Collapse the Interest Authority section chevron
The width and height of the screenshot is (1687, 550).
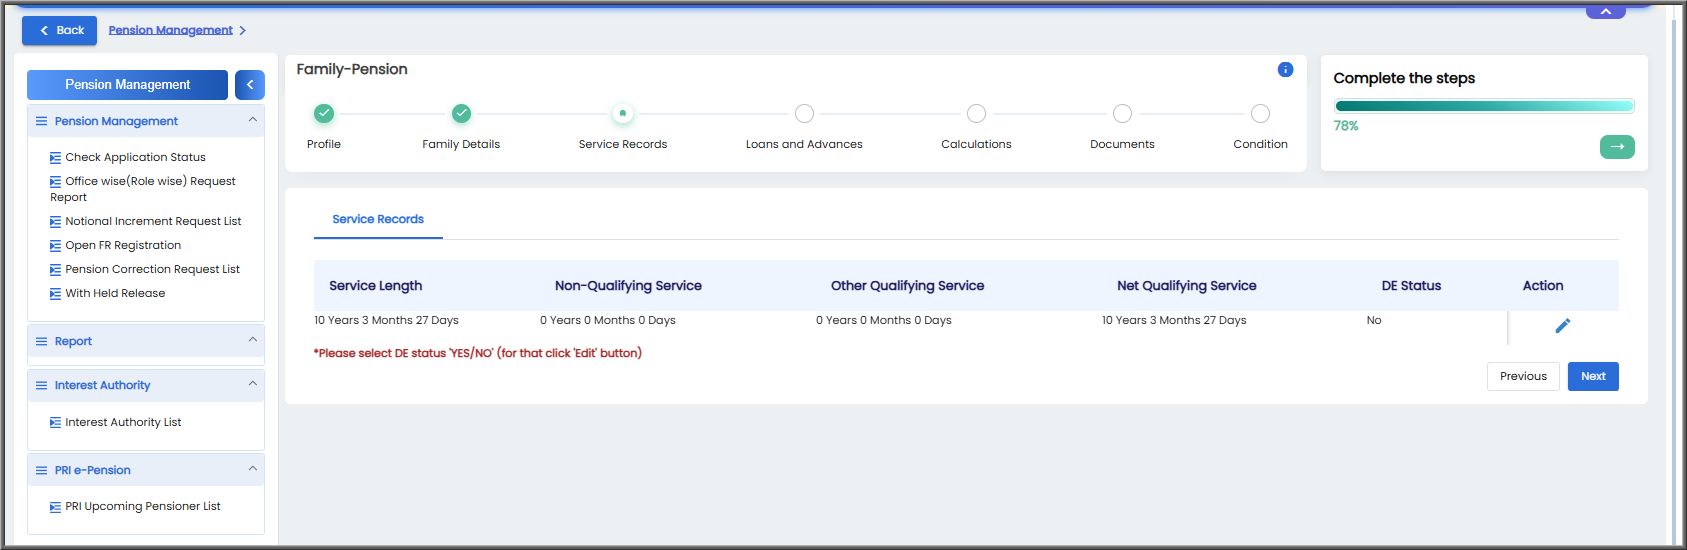point(252,384)
